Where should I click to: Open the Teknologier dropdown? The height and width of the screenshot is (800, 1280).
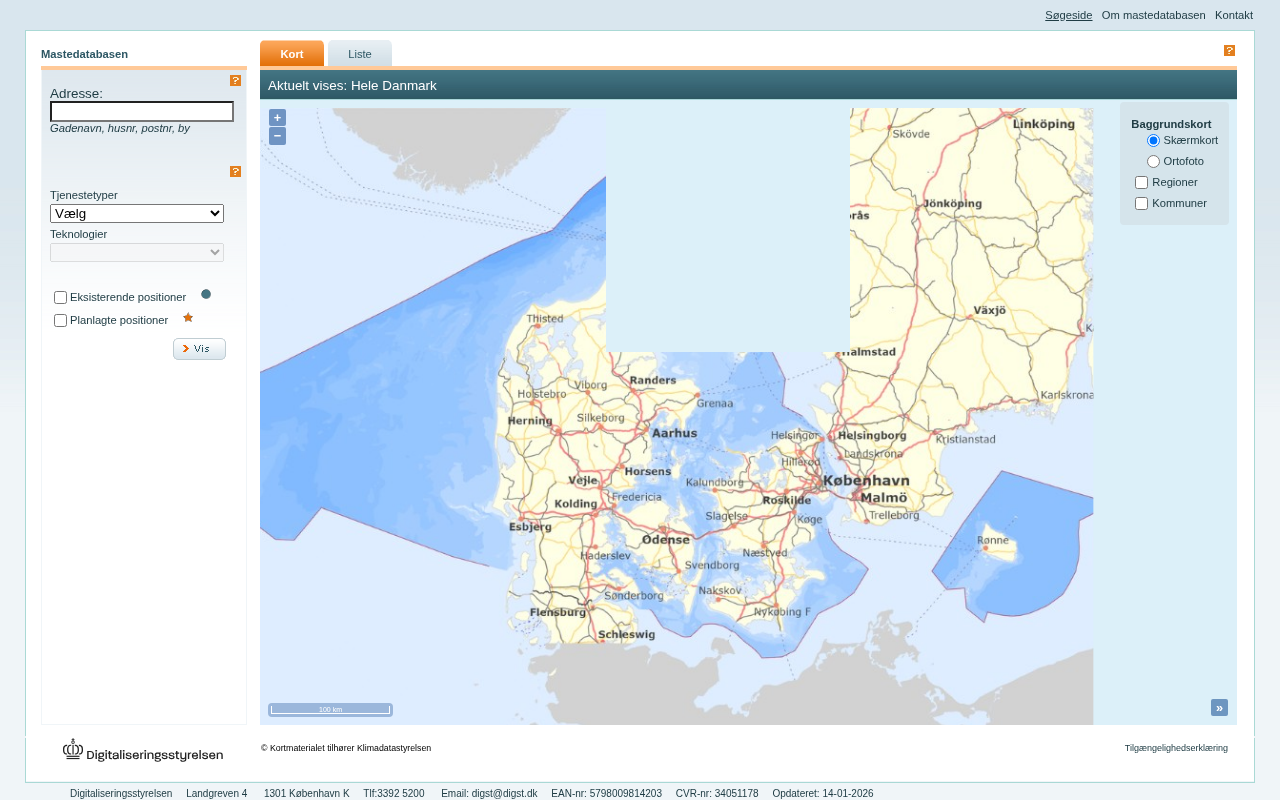(137, 253)
